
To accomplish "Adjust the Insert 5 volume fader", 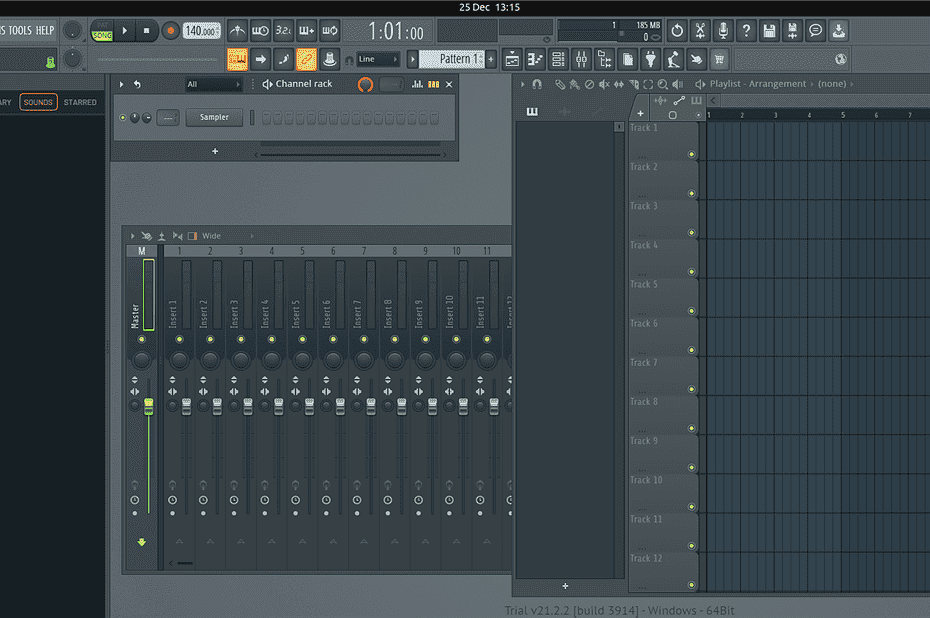I will pyautogui.click(x=309, y=406).
